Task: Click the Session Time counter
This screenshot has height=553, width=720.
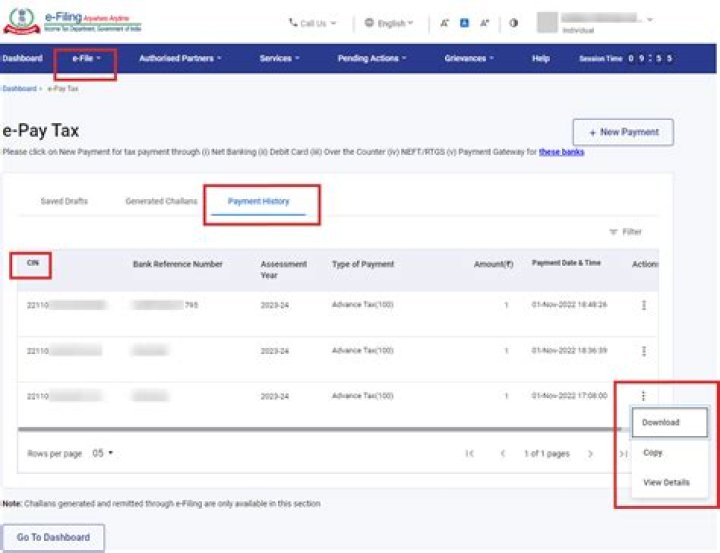Action: [x=625, y=58]
